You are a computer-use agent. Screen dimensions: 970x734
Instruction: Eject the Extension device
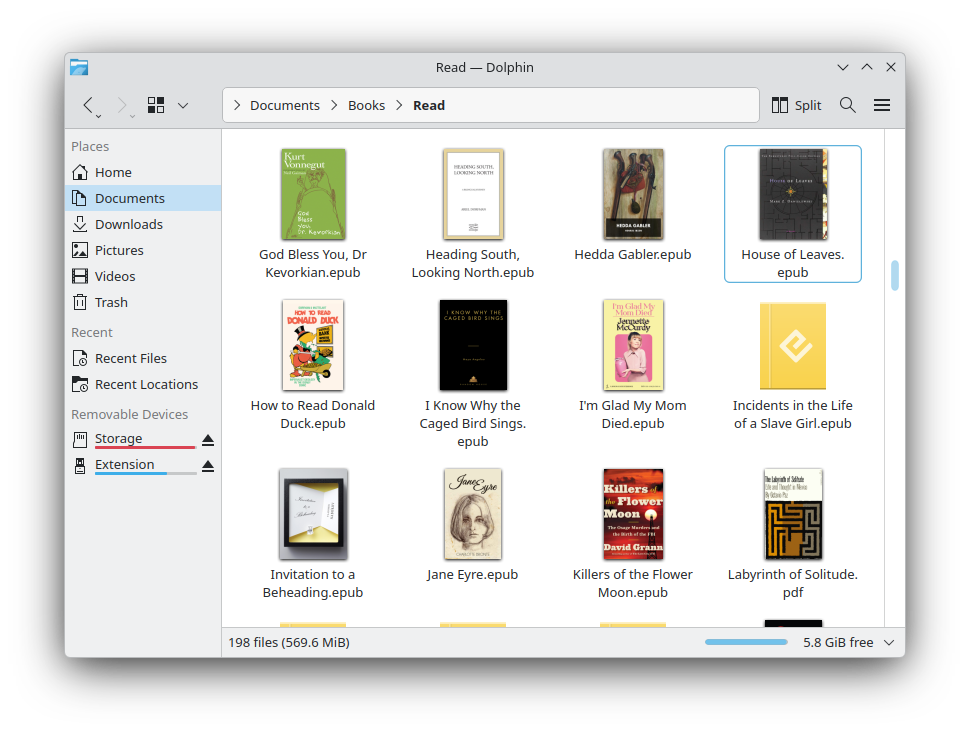(x=208, y=466)
